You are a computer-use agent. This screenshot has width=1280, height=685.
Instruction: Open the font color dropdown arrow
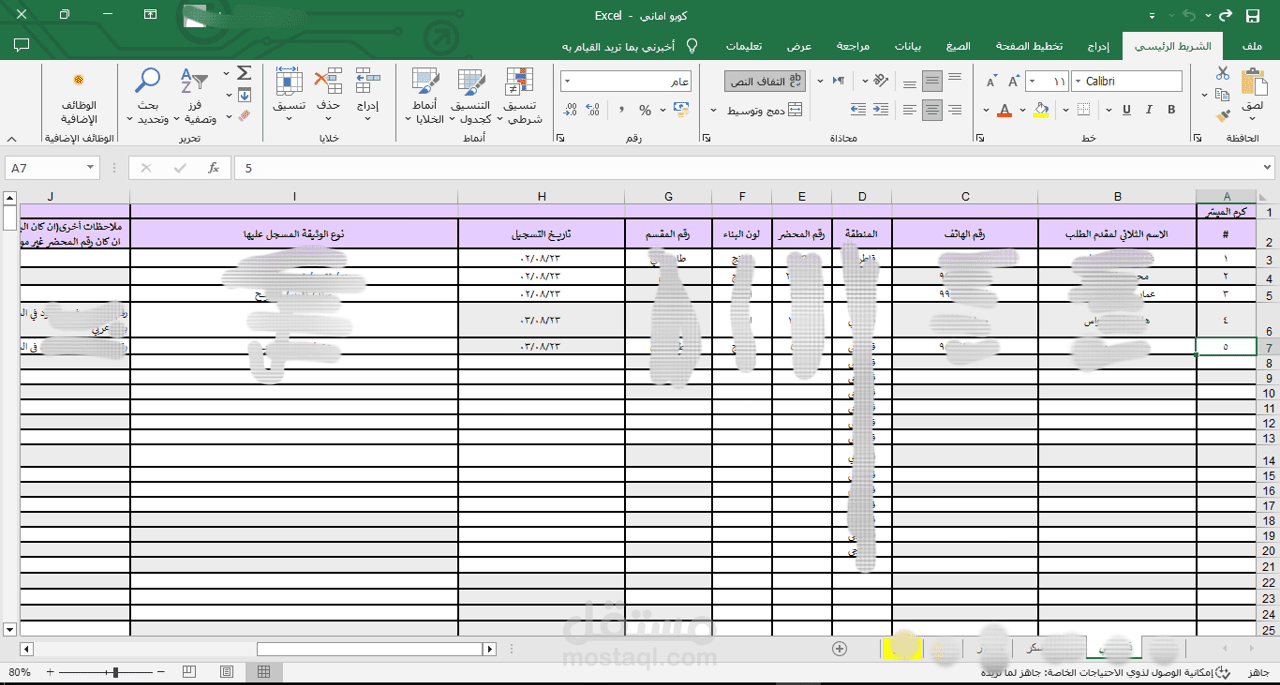click(x=986, y=110)
